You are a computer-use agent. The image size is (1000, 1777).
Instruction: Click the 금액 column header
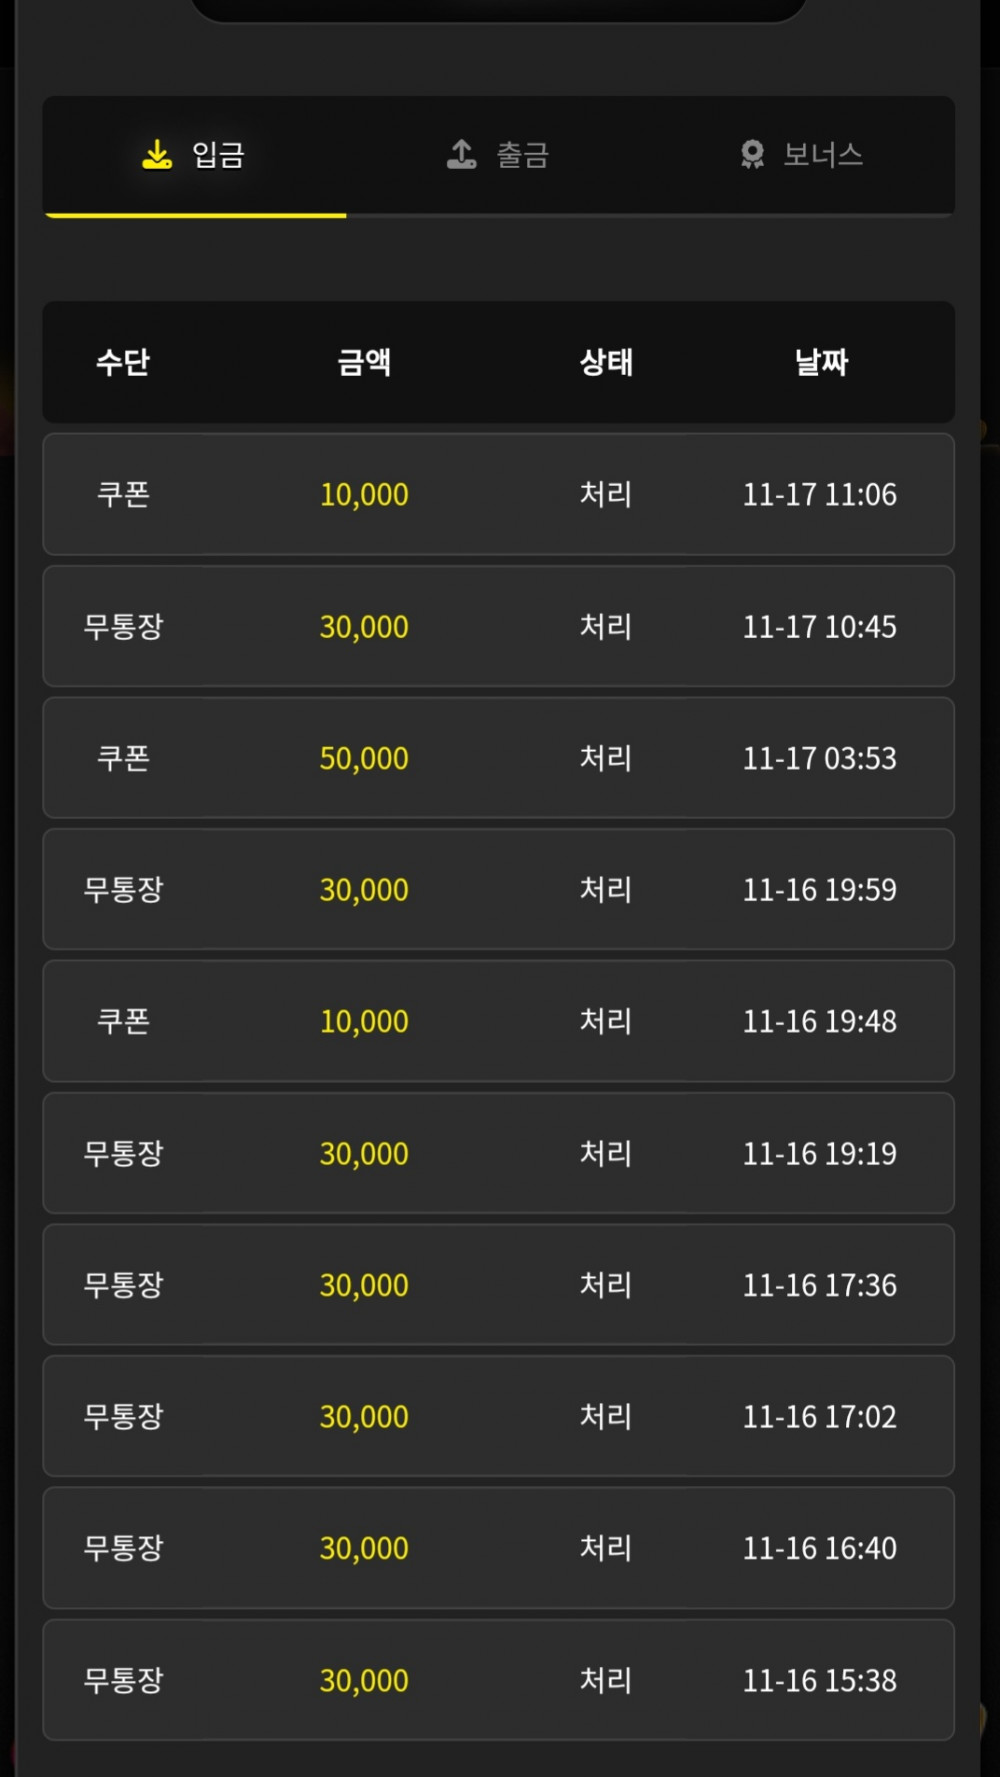[x=364, y=362]
